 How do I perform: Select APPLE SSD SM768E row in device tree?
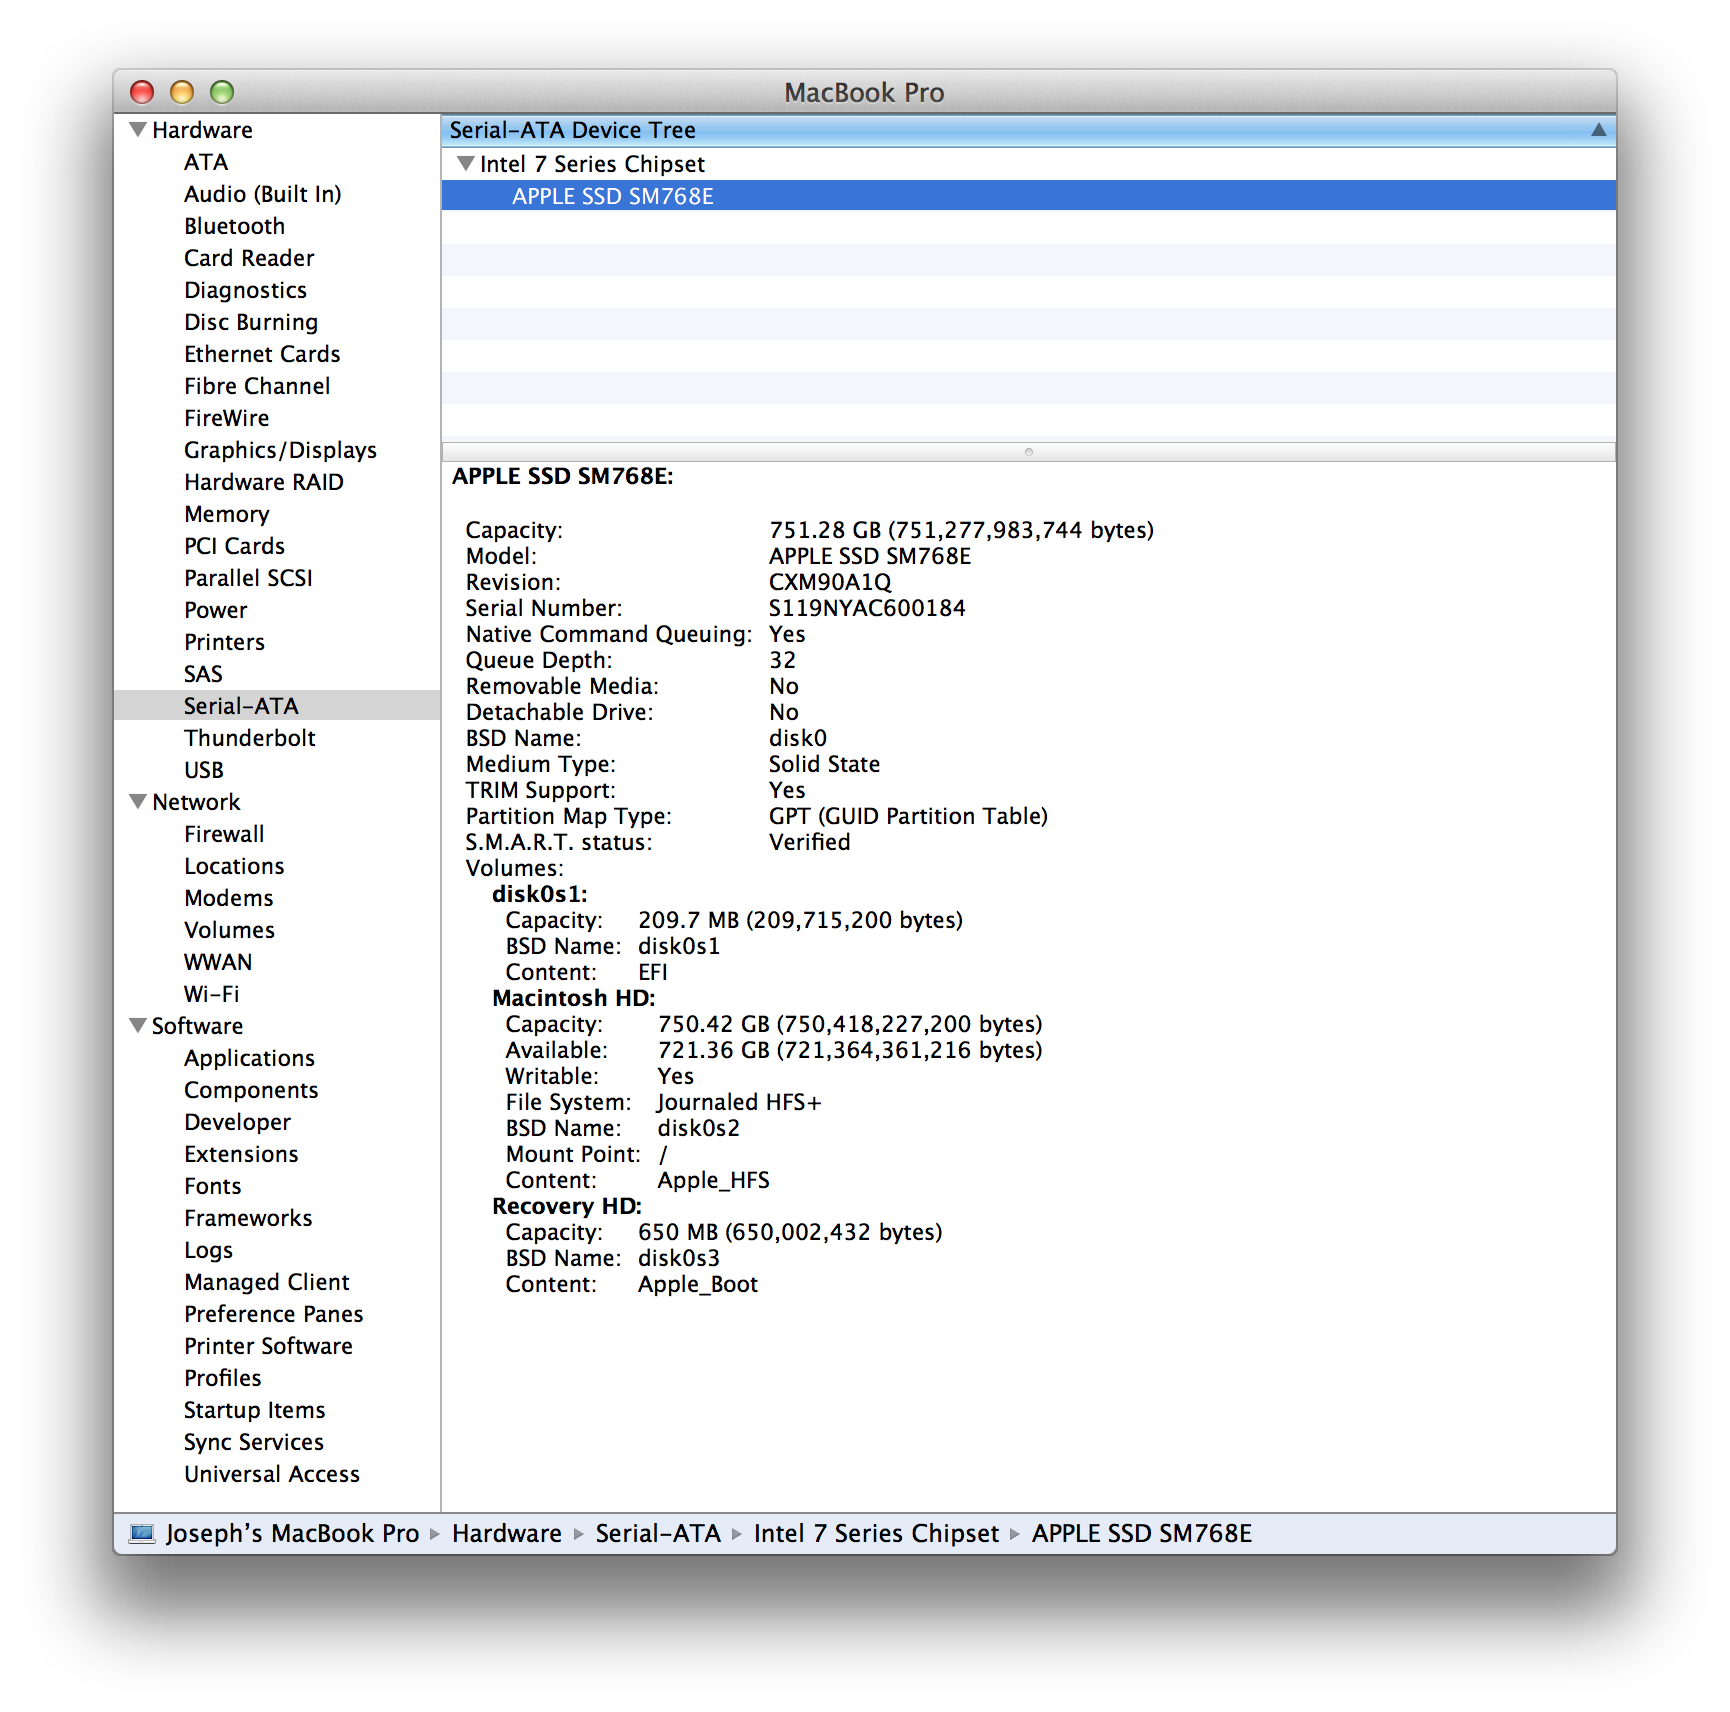pyautogui.click(x=1028, y=196)
